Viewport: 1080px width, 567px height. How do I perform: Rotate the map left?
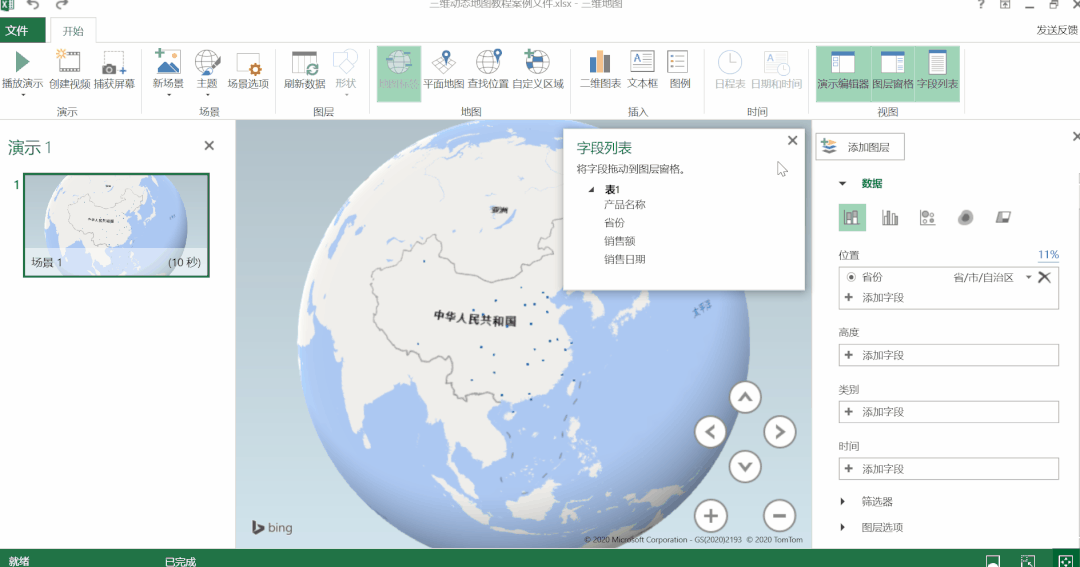click(710, 433)
